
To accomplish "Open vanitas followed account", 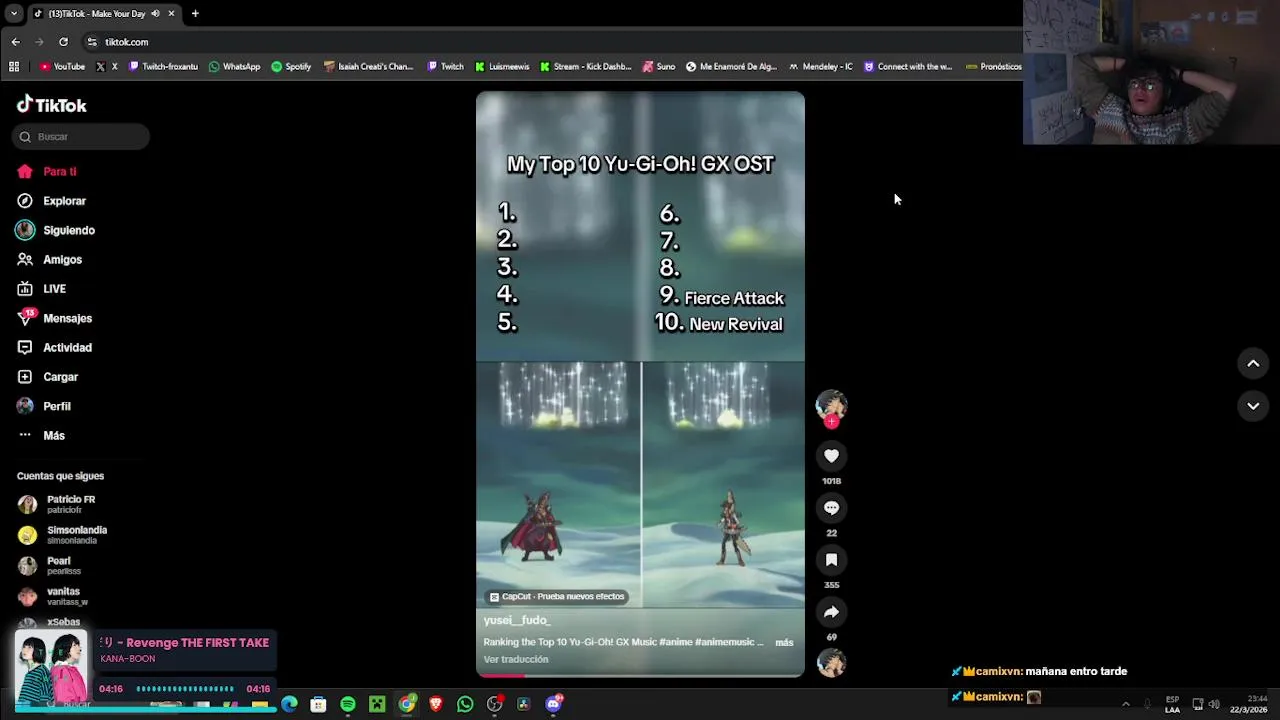I will [x=53, y=596].
